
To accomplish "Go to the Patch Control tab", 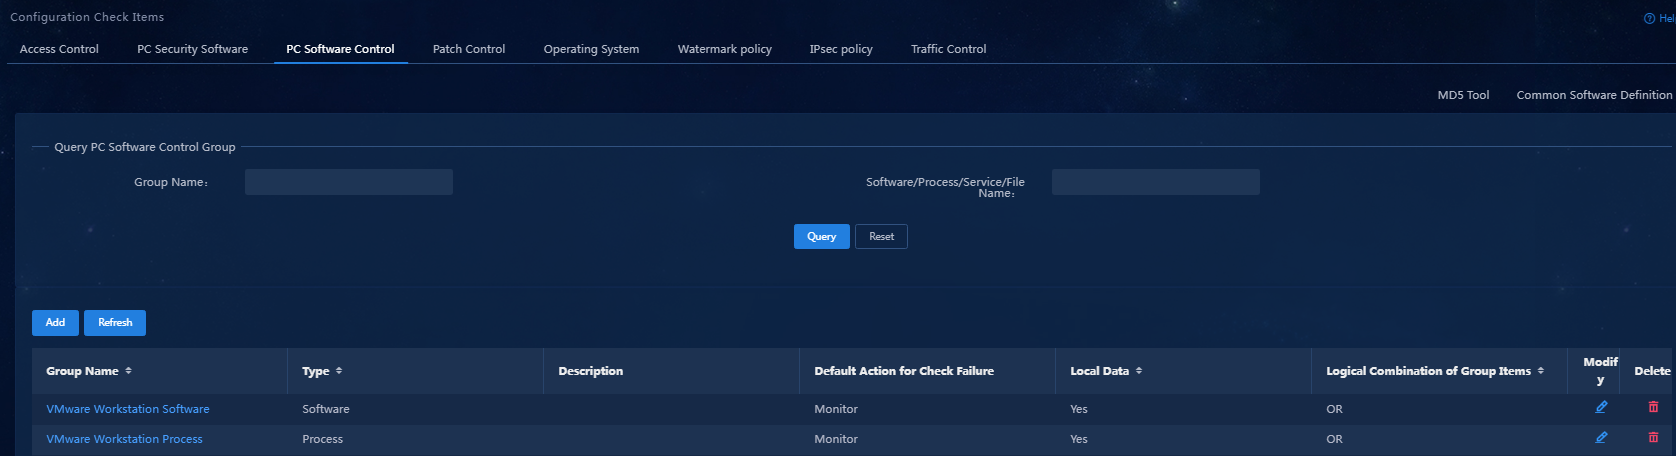I will (469, 49).
